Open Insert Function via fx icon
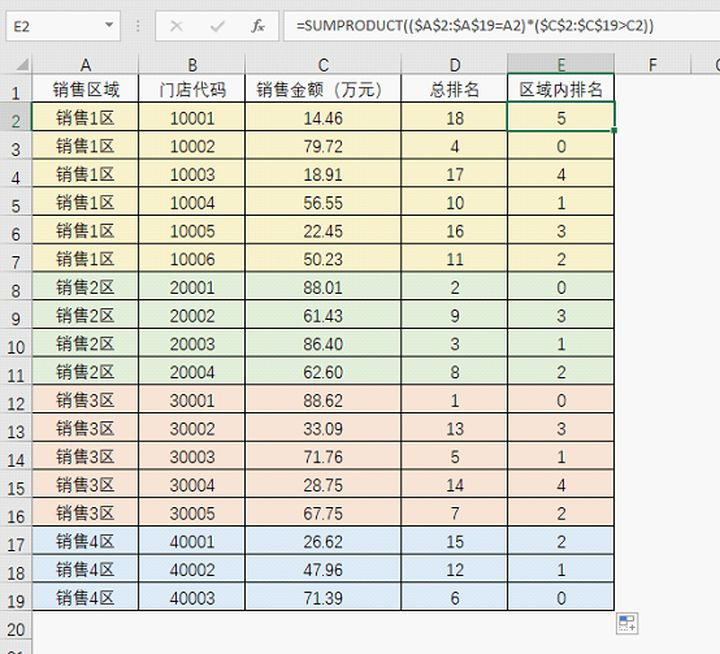This screenshot has height=654, width=720. (x=258, y=26)
